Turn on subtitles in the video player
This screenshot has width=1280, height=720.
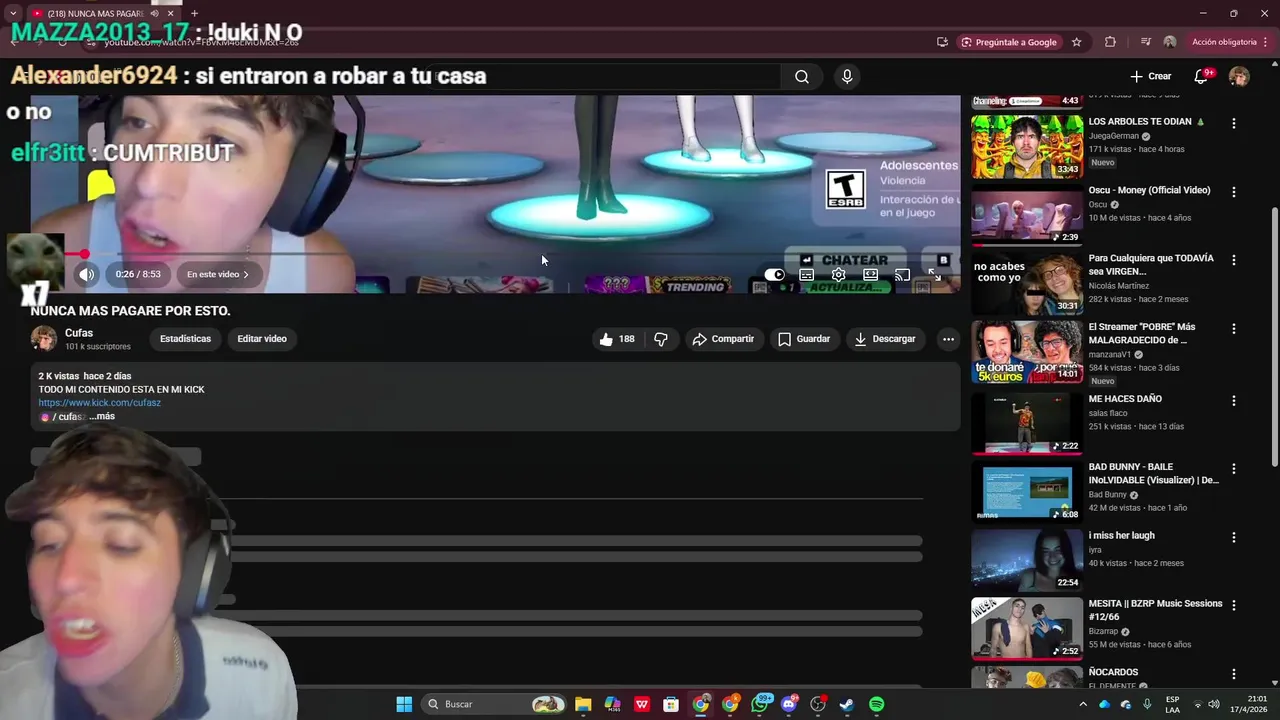click(x=807, y=275)
